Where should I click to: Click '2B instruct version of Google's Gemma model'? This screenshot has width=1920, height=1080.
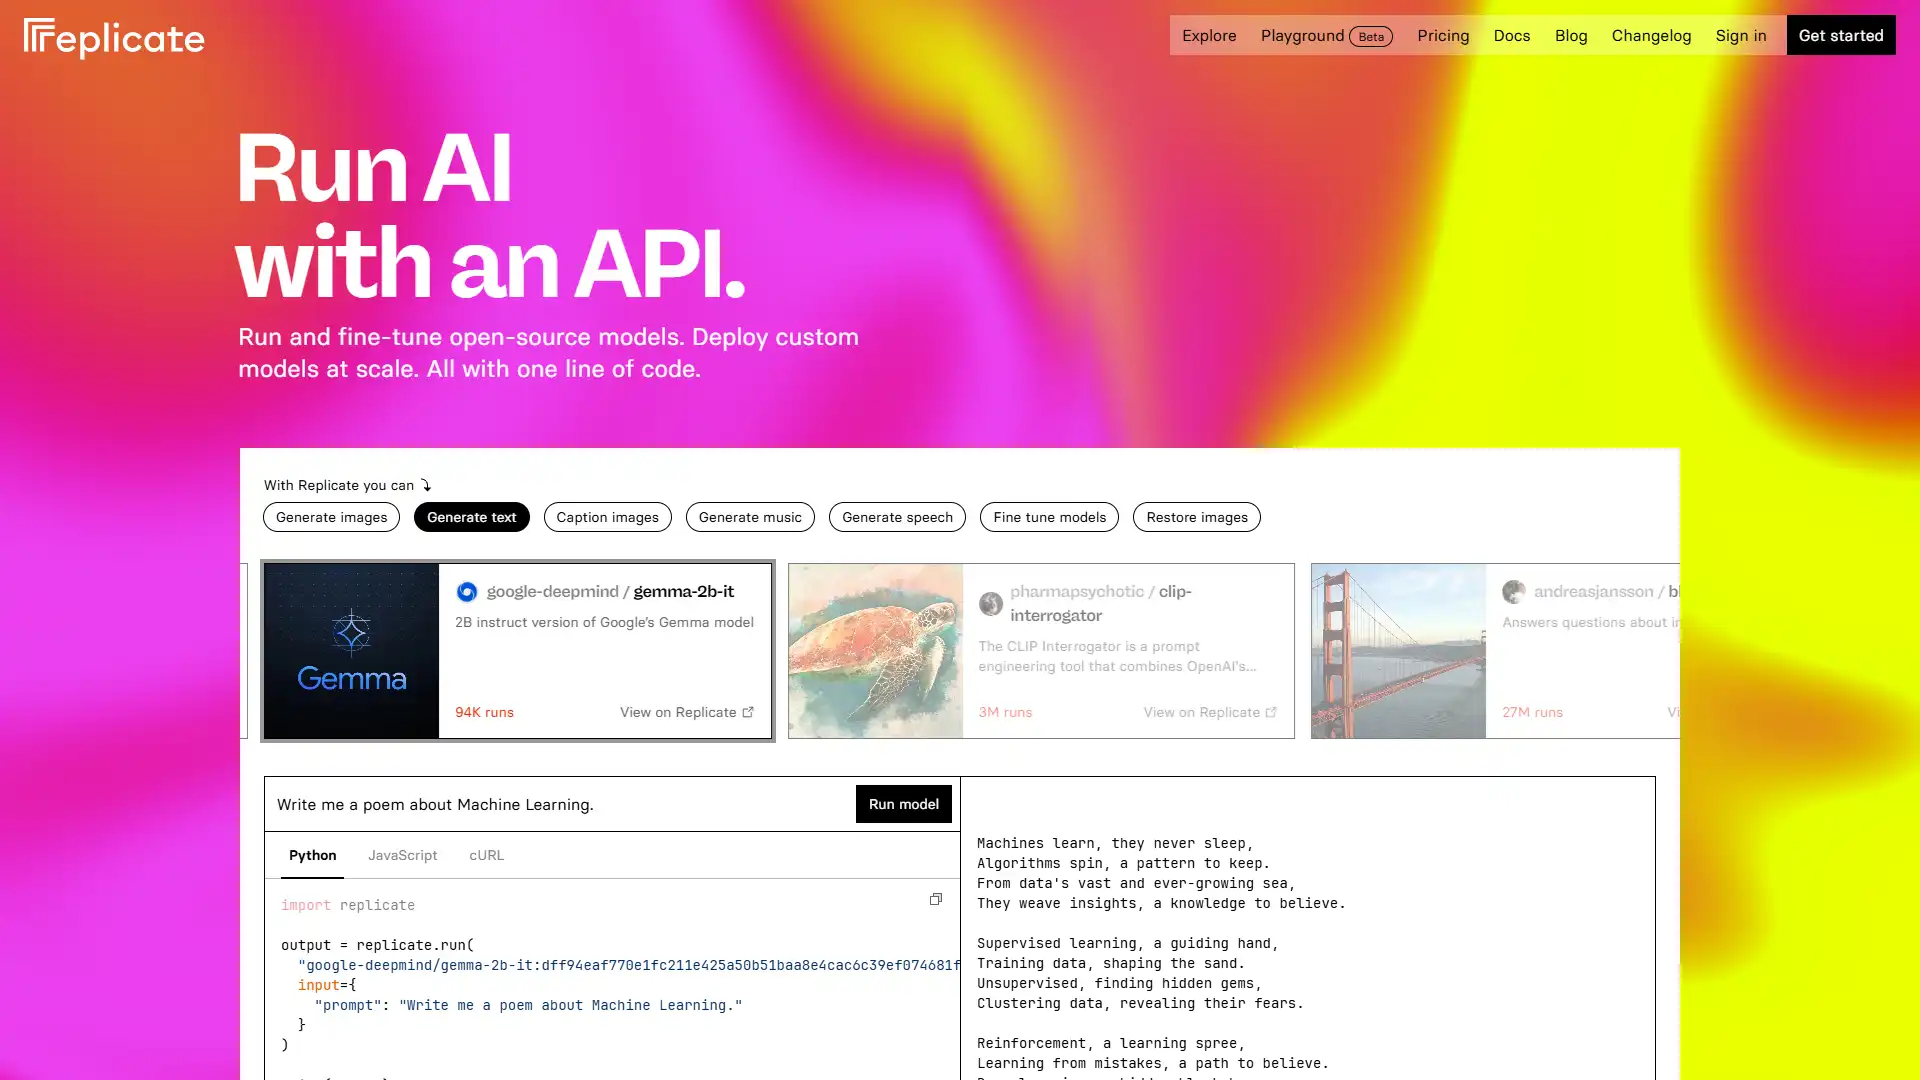coord(604,622)
